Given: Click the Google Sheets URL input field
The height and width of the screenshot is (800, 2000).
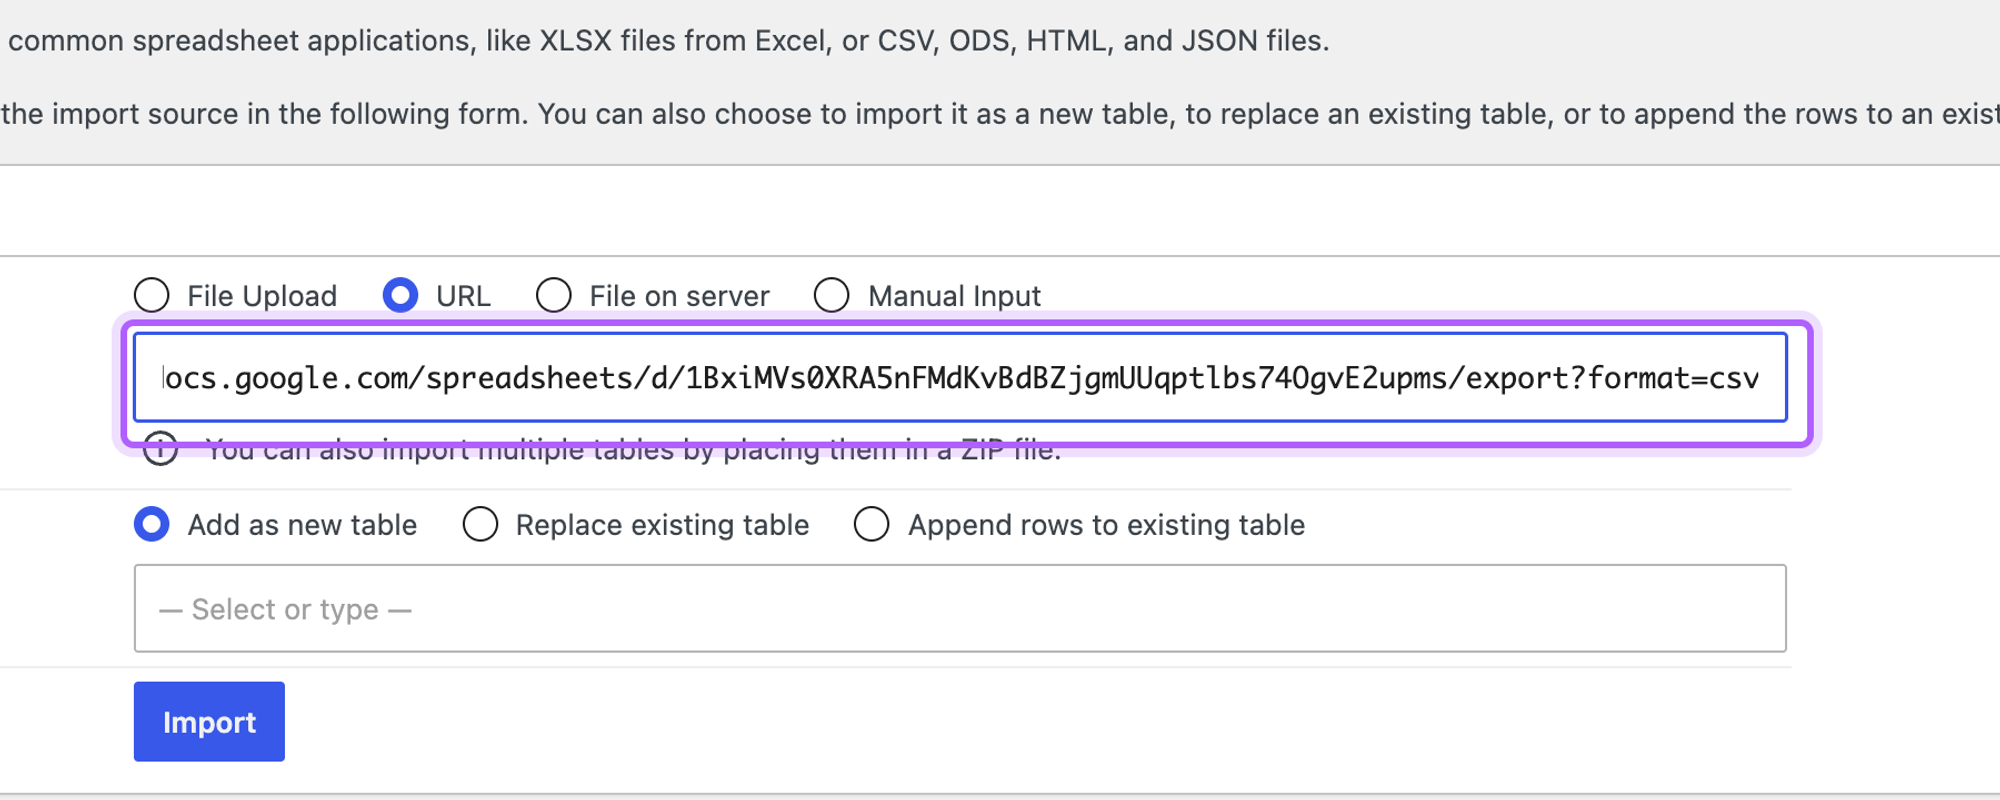Looking at the screenshot, I should (960, 377).
